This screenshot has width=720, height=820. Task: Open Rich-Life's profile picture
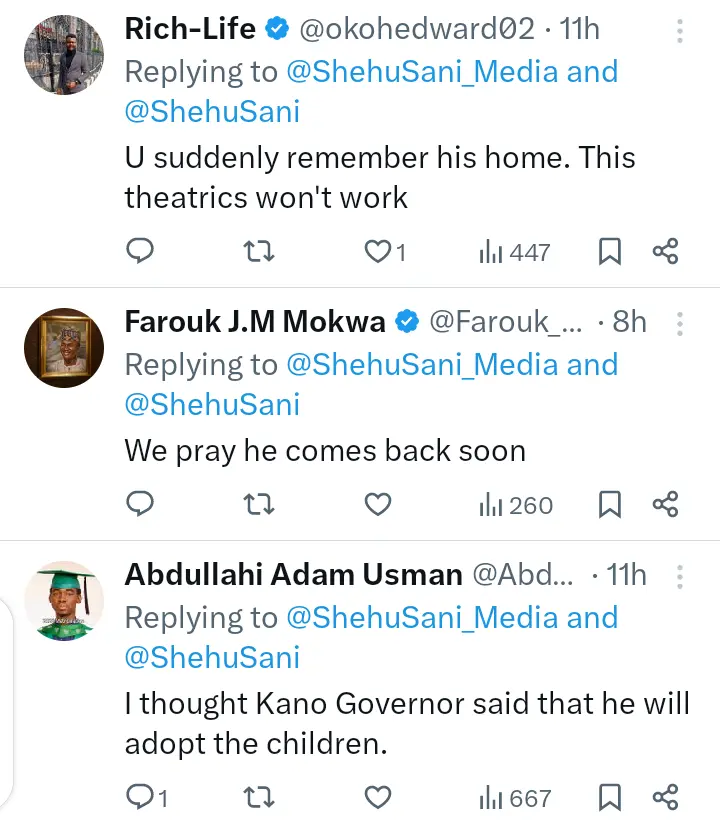point(64,55)
